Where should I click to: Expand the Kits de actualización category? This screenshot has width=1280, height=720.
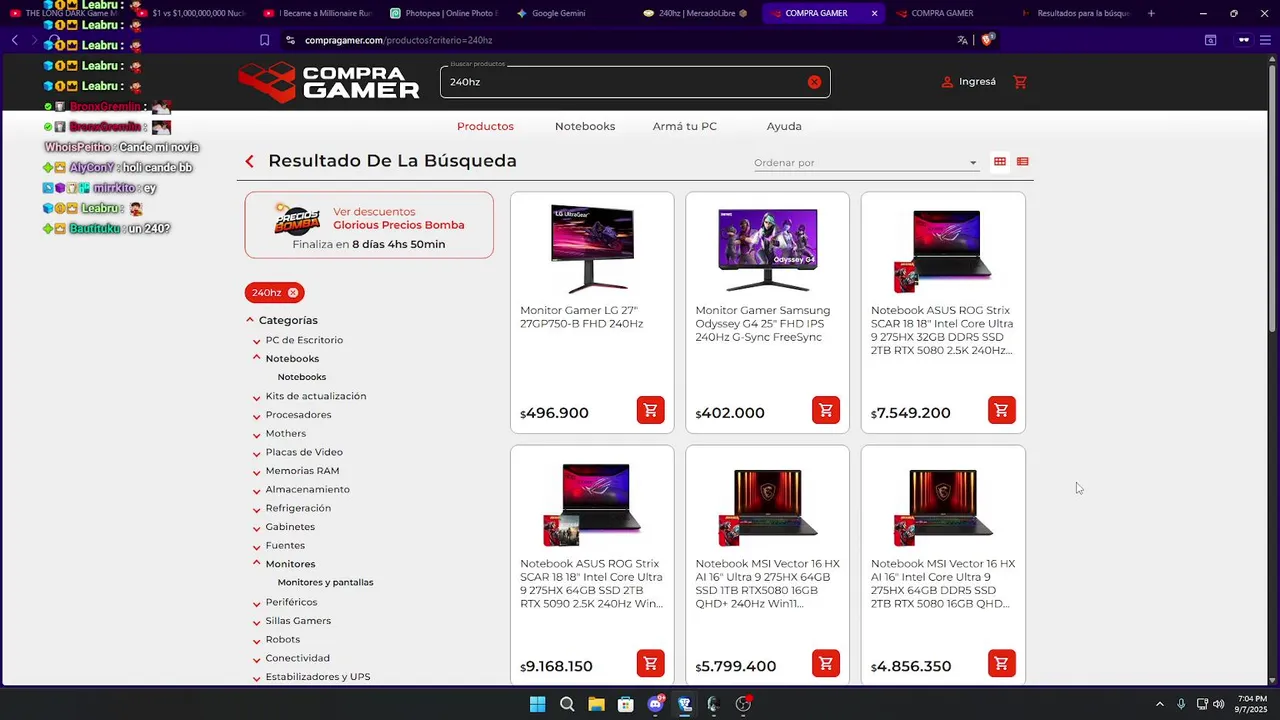[257, 397]
